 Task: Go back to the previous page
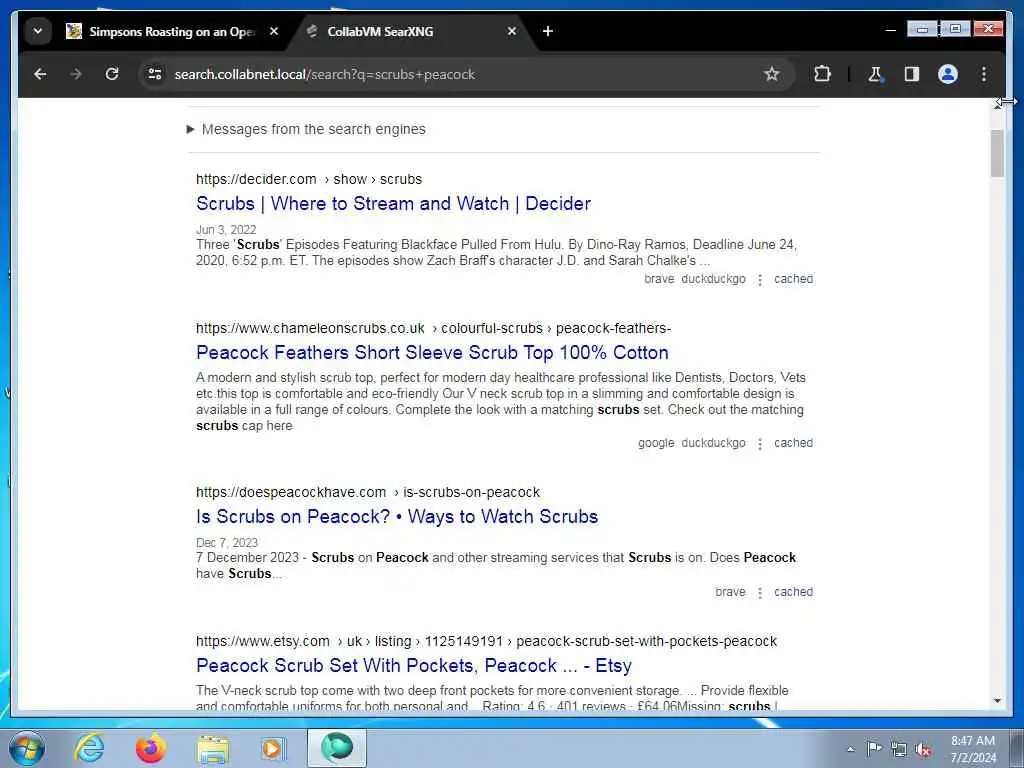coord(40,74)
